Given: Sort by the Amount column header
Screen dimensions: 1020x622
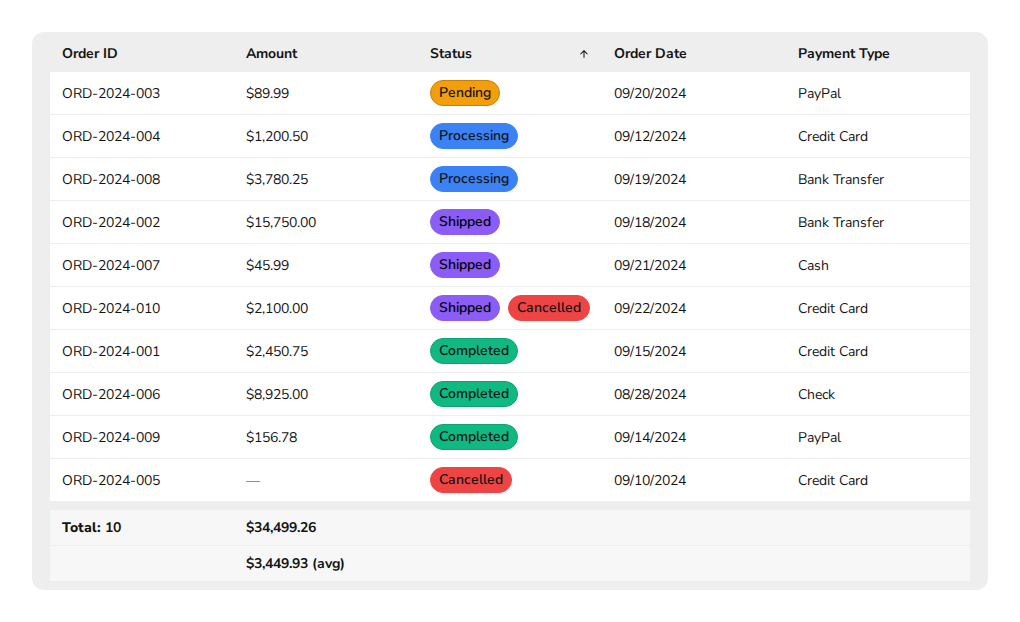Looking at the screenshot, I should [271, 53].
